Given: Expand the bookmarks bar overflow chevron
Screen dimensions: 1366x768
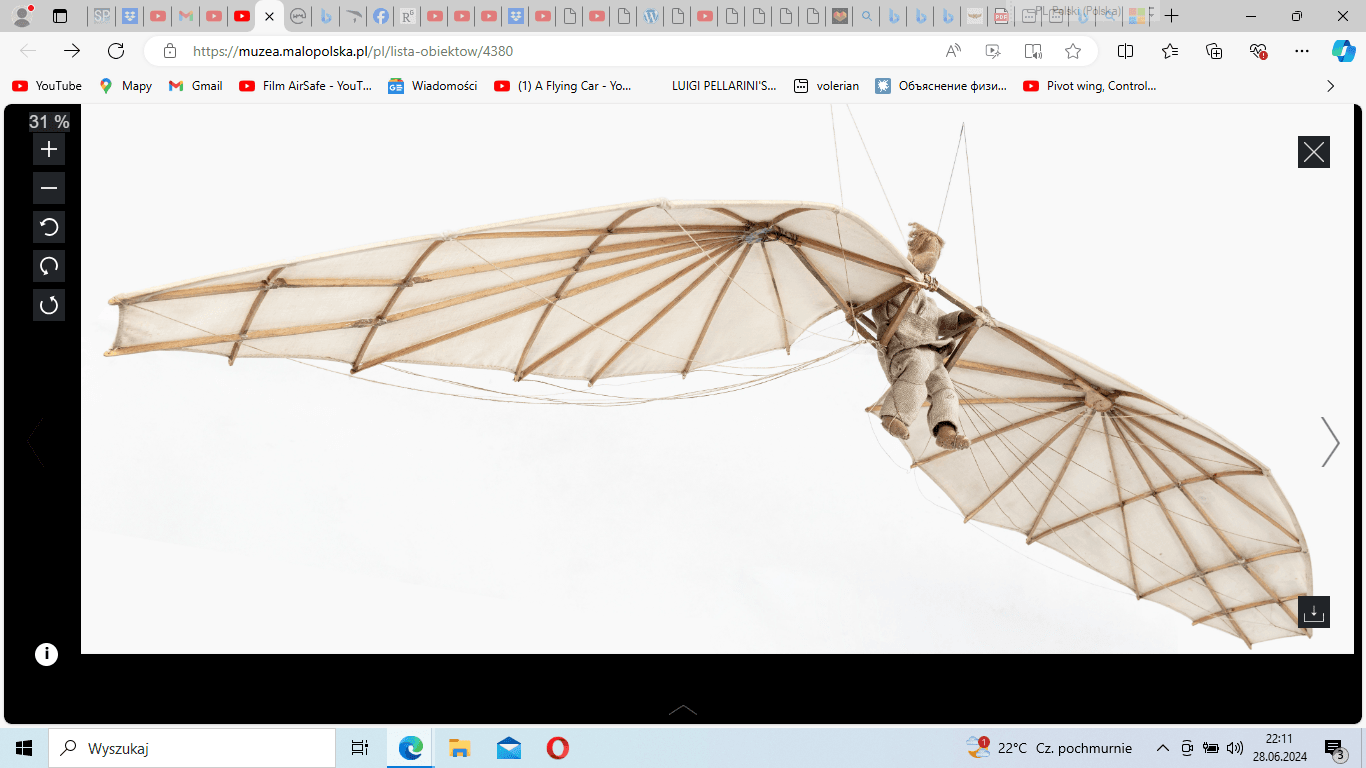Looking at the screenshot, I should pyautogui.click(x=1330, y=86).
